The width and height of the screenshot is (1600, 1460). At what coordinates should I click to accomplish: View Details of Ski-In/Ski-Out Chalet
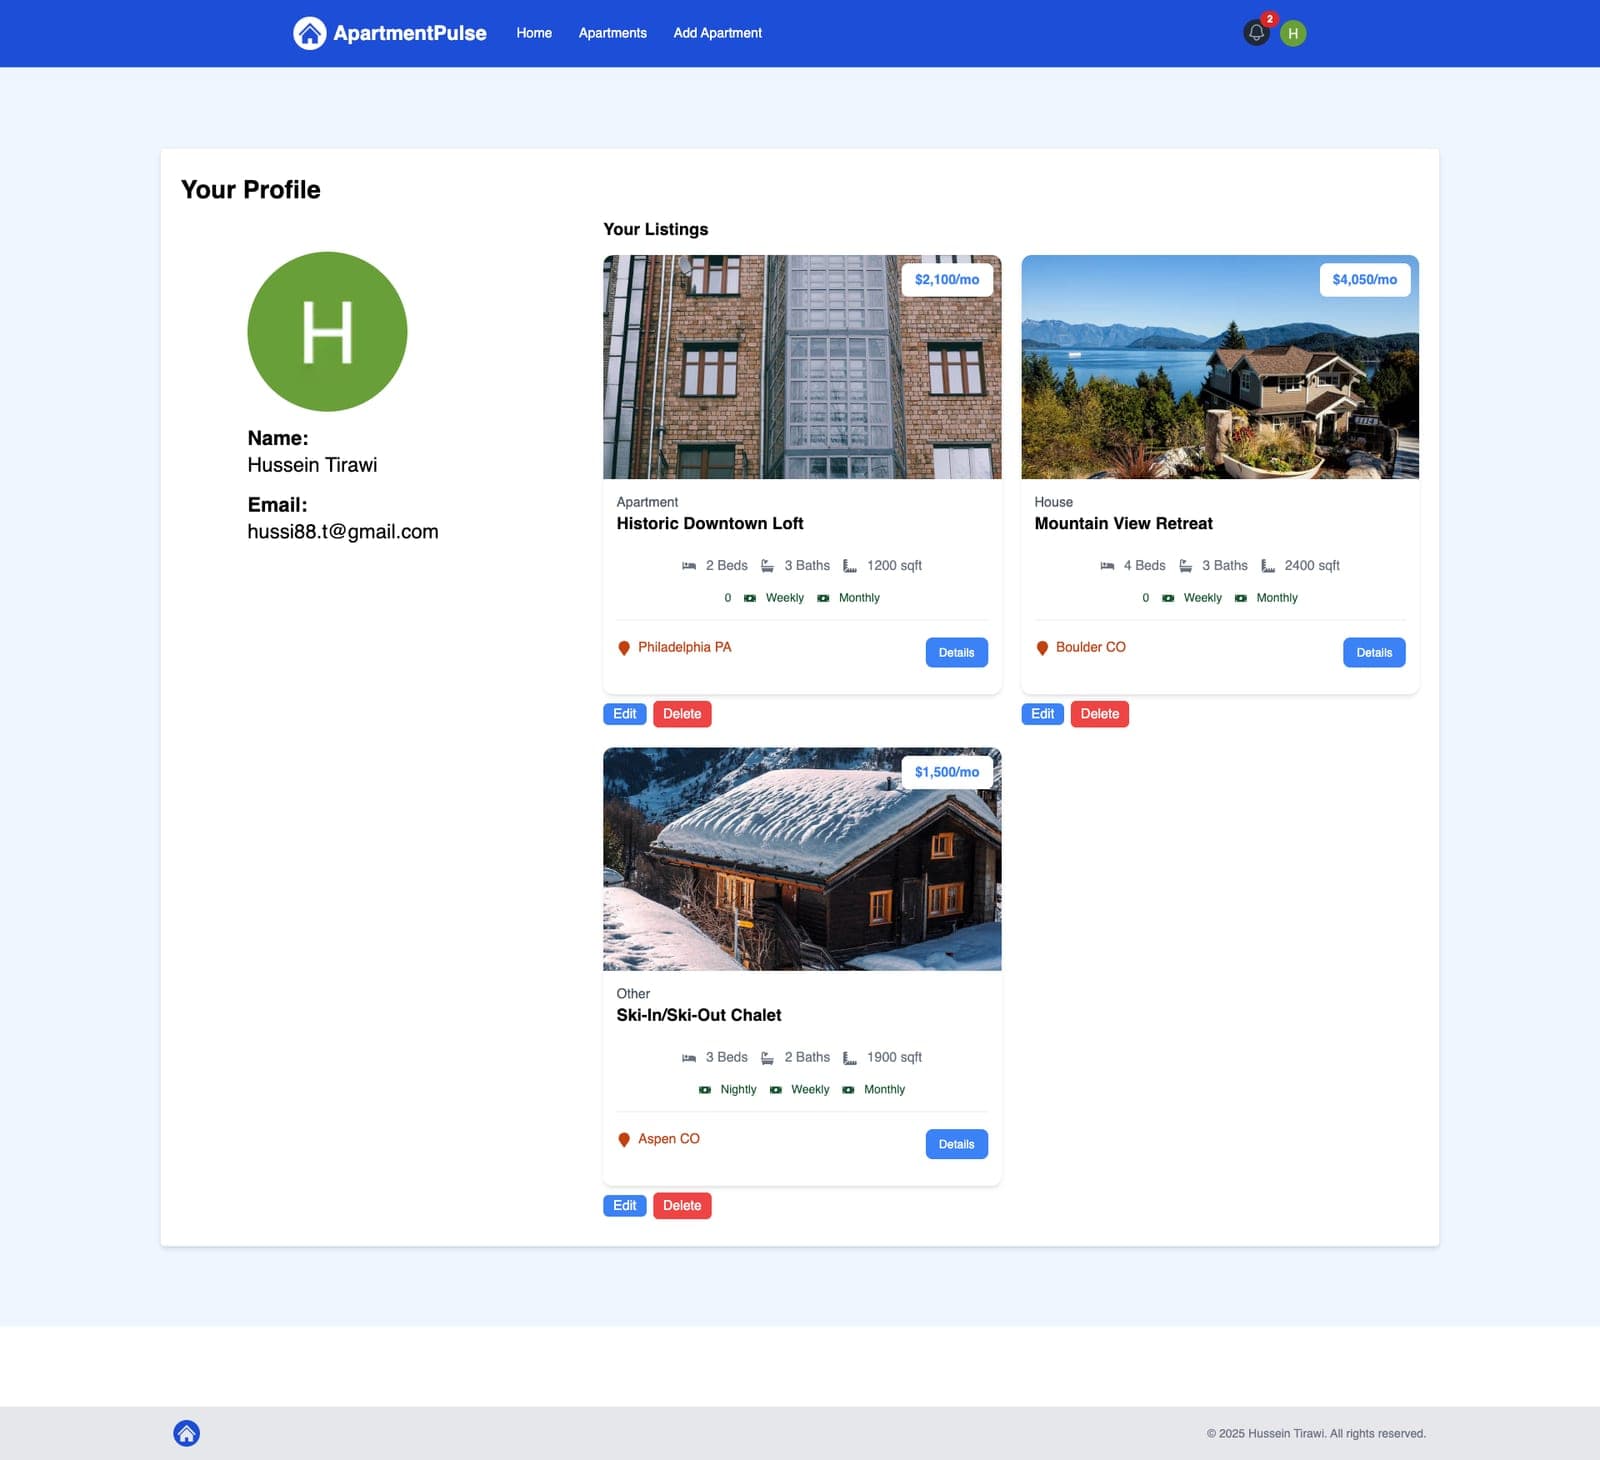tap(956, 1145)
